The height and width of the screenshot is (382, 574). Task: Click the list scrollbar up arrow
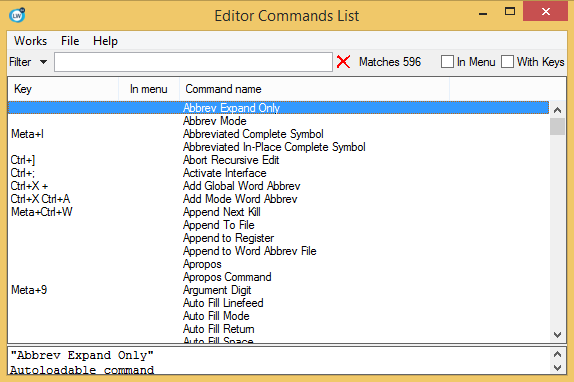557,110
